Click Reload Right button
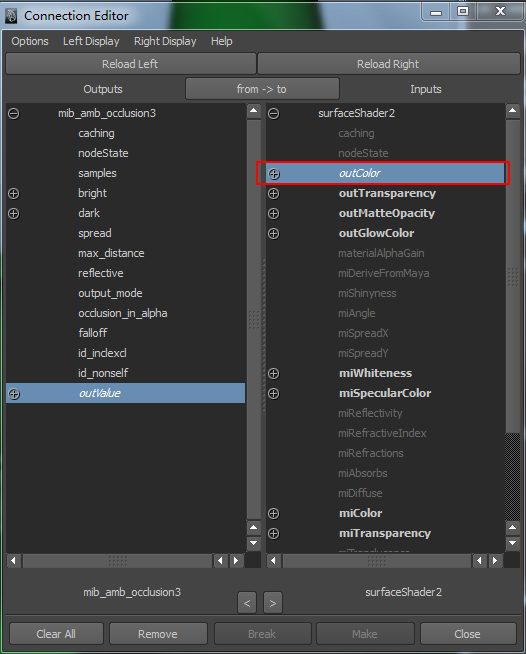526x654 pixels. 389,64
